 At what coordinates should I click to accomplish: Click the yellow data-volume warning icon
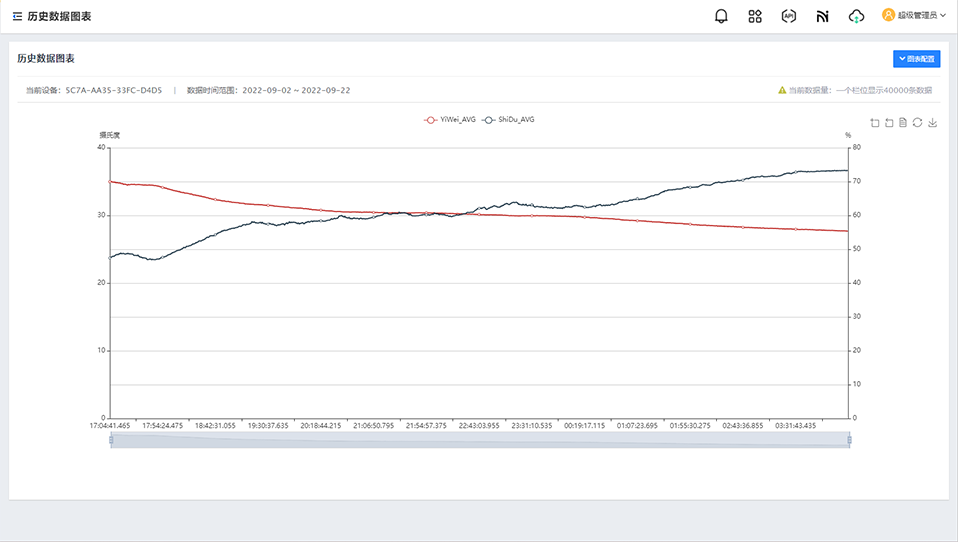pyautogui.click(x=782, y=90)
